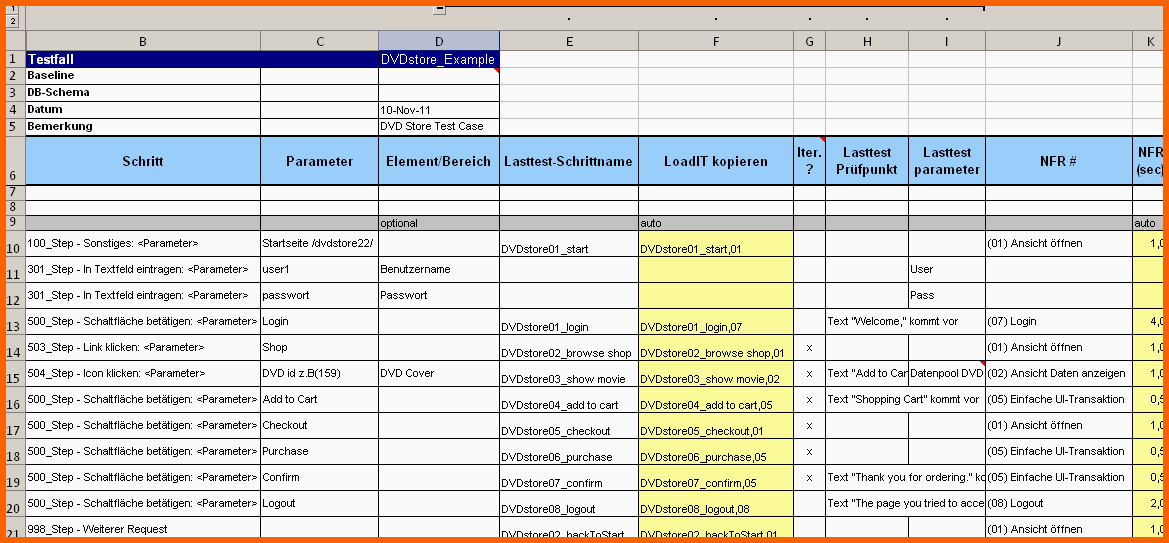1169x543 pixels.
Task: Select column F header
Action: (x=716, y=42)
